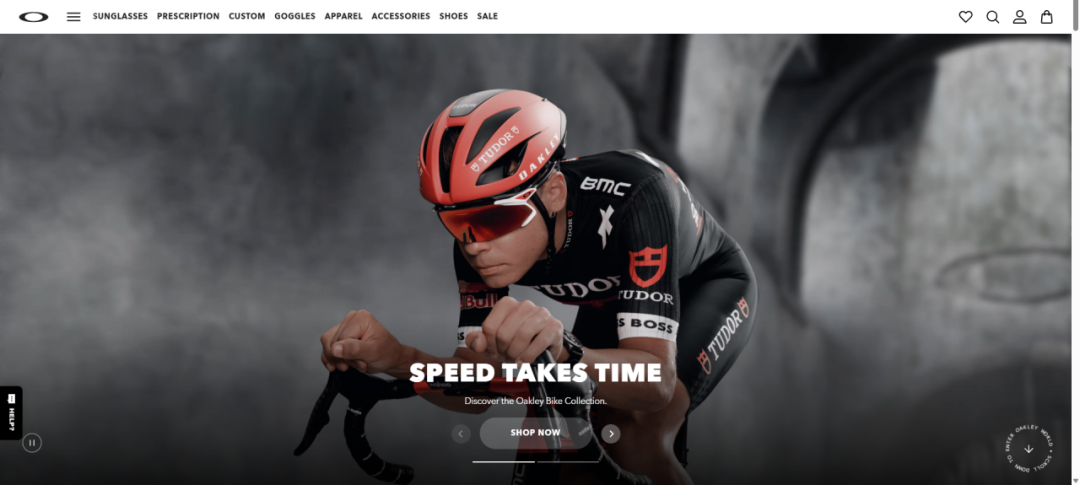
Task: Open the account profile icon
Action: pyautogui.click(x=1019, y=17)
